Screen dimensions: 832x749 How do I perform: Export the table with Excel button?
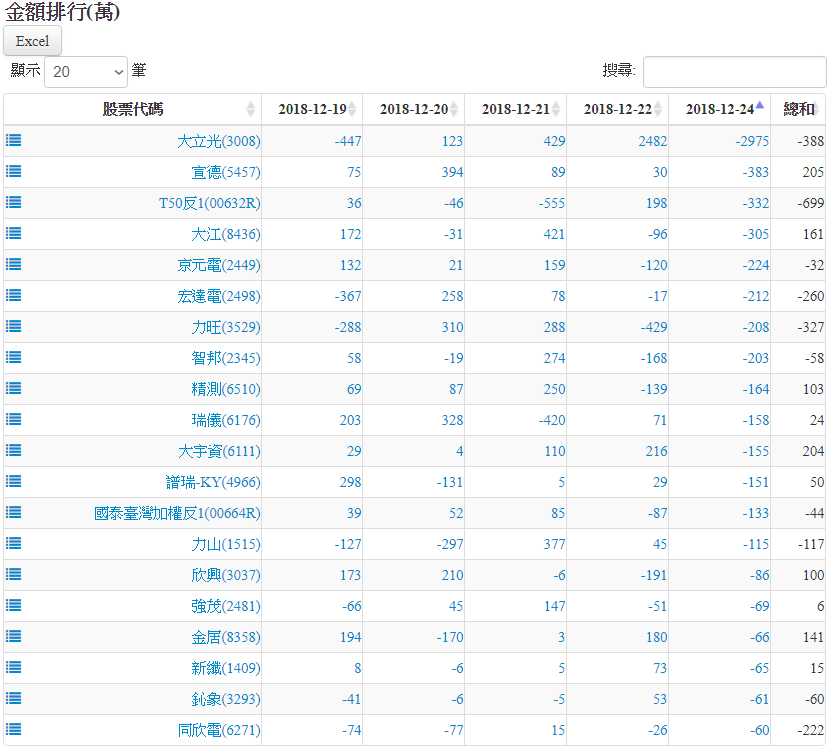32,41
